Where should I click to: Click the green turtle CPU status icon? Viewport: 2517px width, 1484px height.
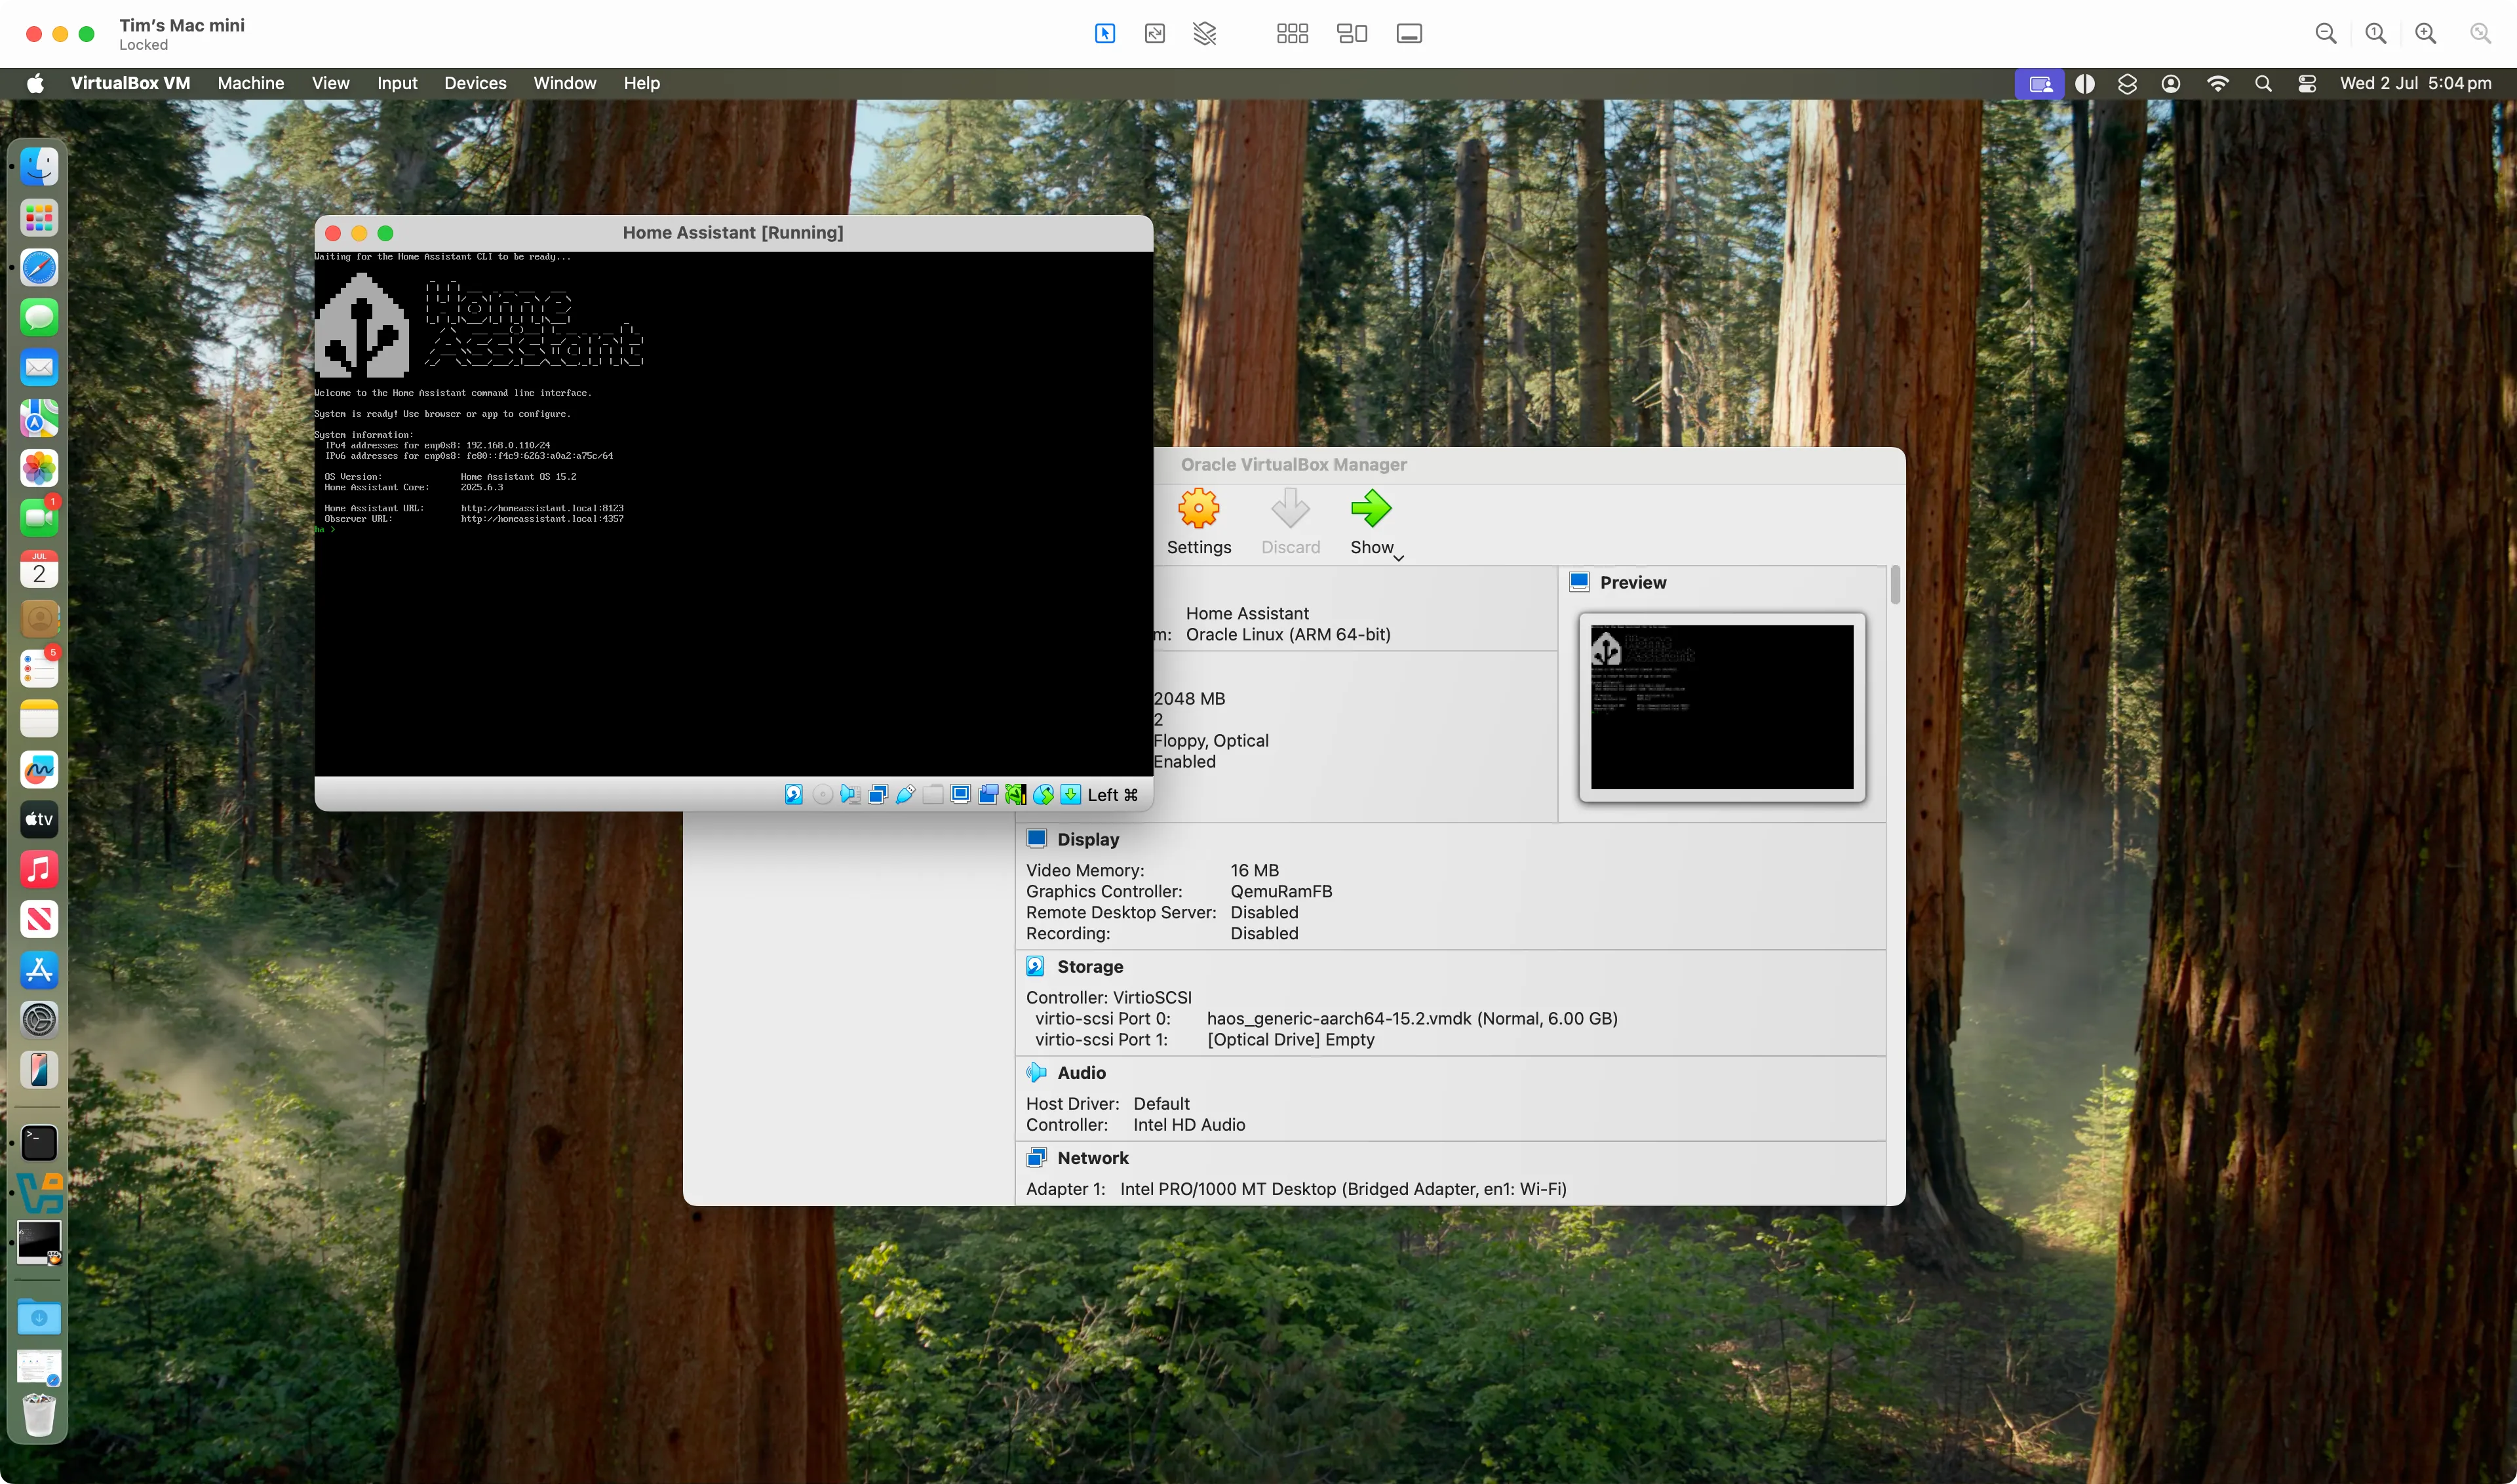pos(1015,795)
